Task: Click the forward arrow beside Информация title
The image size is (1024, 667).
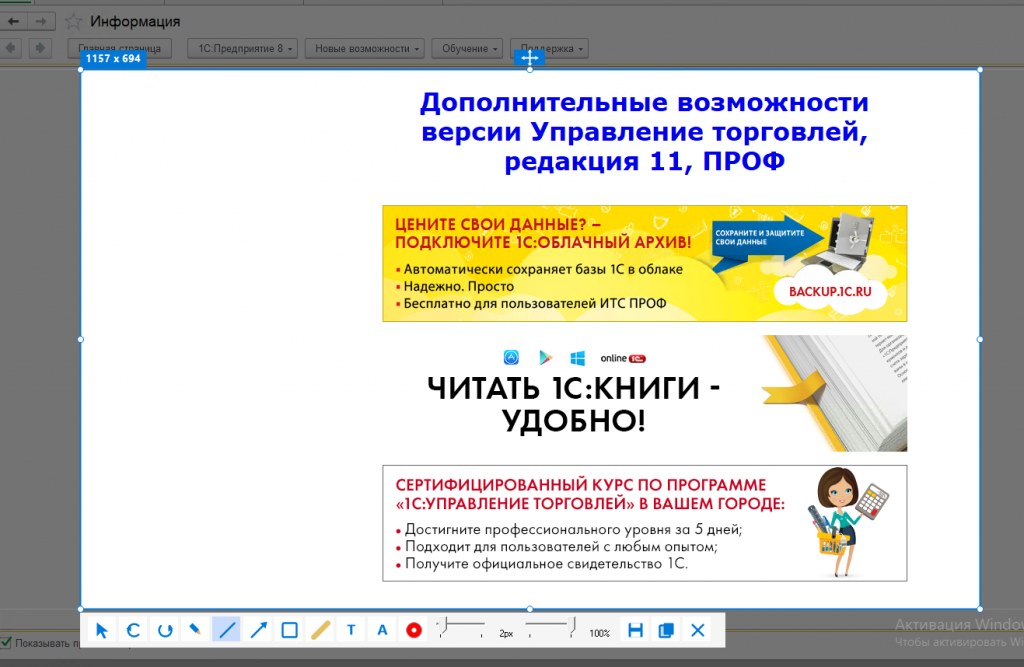Action: point(40,22)
